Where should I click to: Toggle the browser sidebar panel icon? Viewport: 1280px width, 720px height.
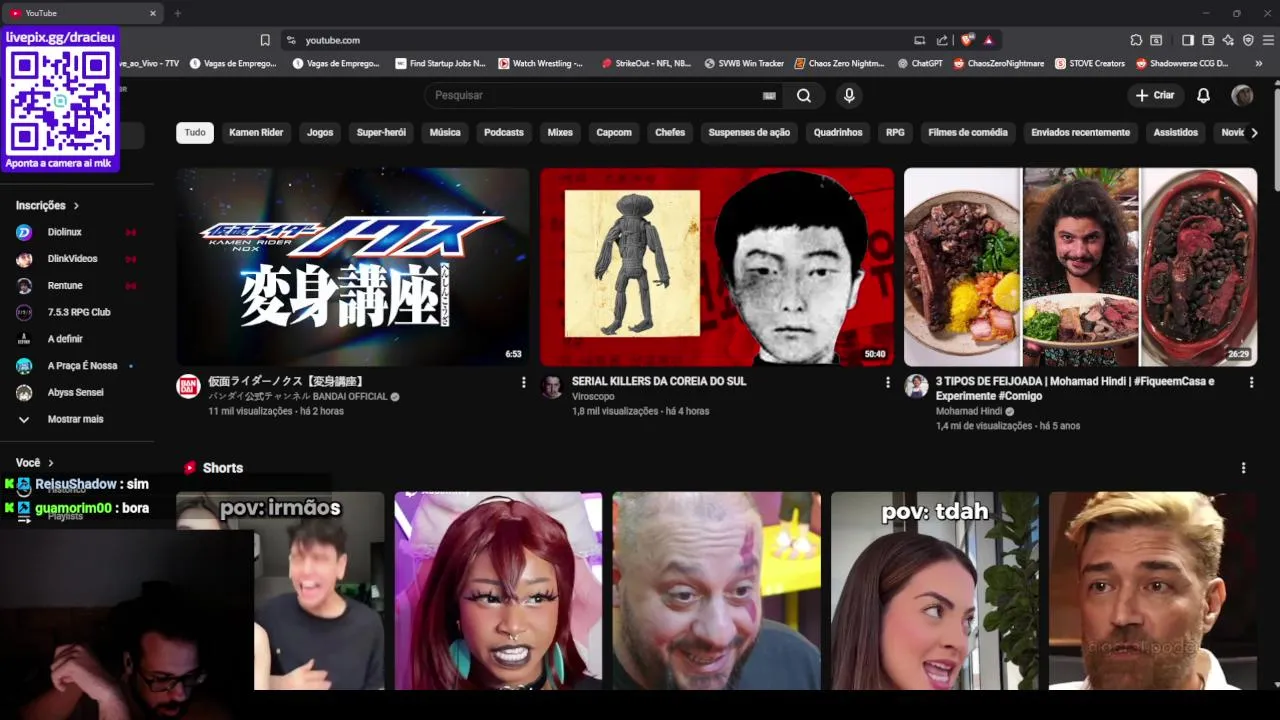click(x=1188, y=40)
